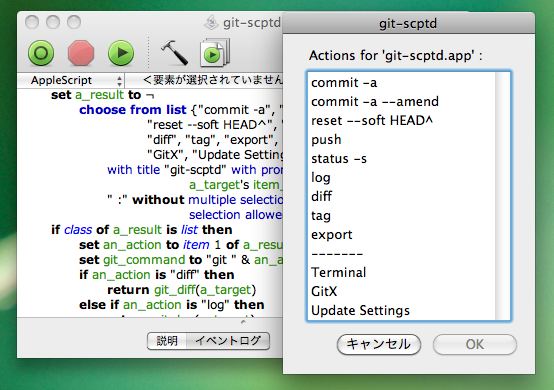This screenshot has width=554, height=390.
Task: Compile the script with the hammer icon
Action: click(174, 52)
